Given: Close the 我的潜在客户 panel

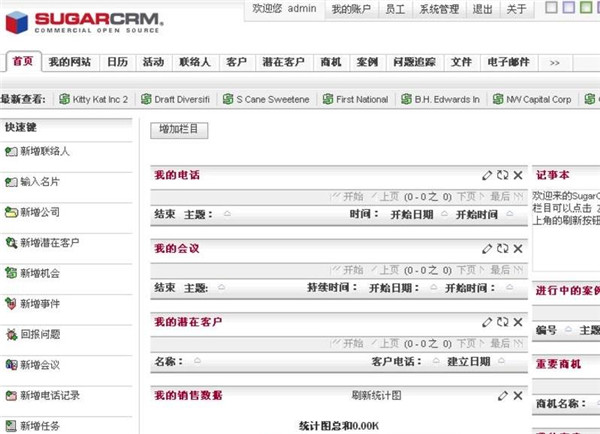Looking at the screenshot, I should (518, 322).
